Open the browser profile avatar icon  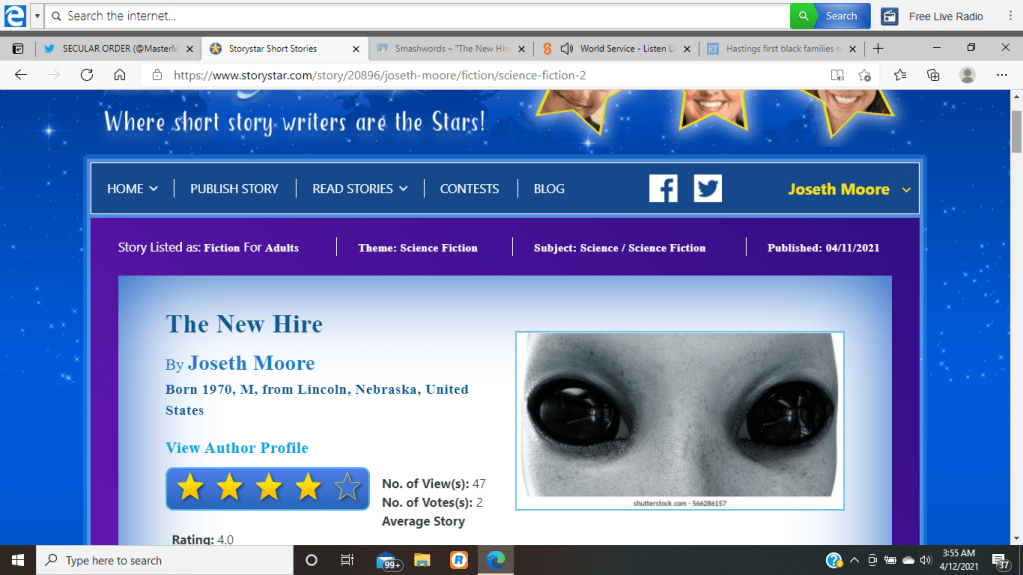point(967,75)
